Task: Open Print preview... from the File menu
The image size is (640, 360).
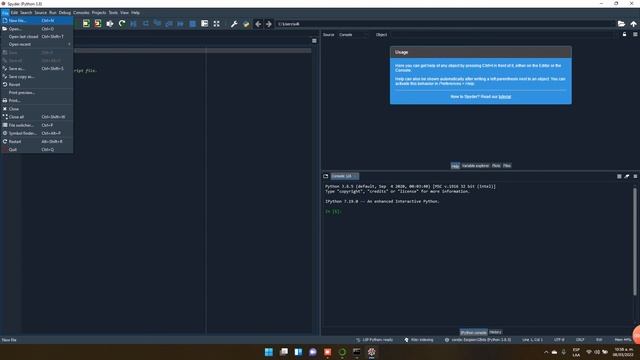Action: (x=37, y=93)
